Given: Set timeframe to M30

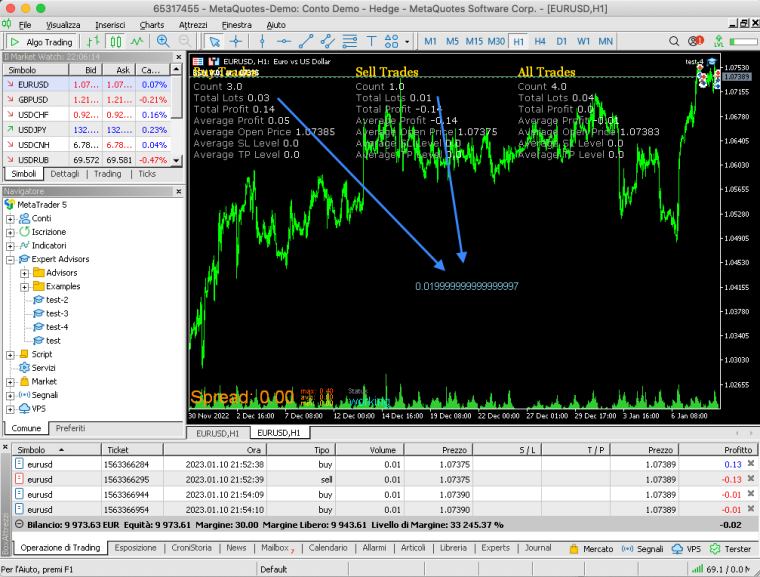Looking at the screenshot, I should click(496, 42).
